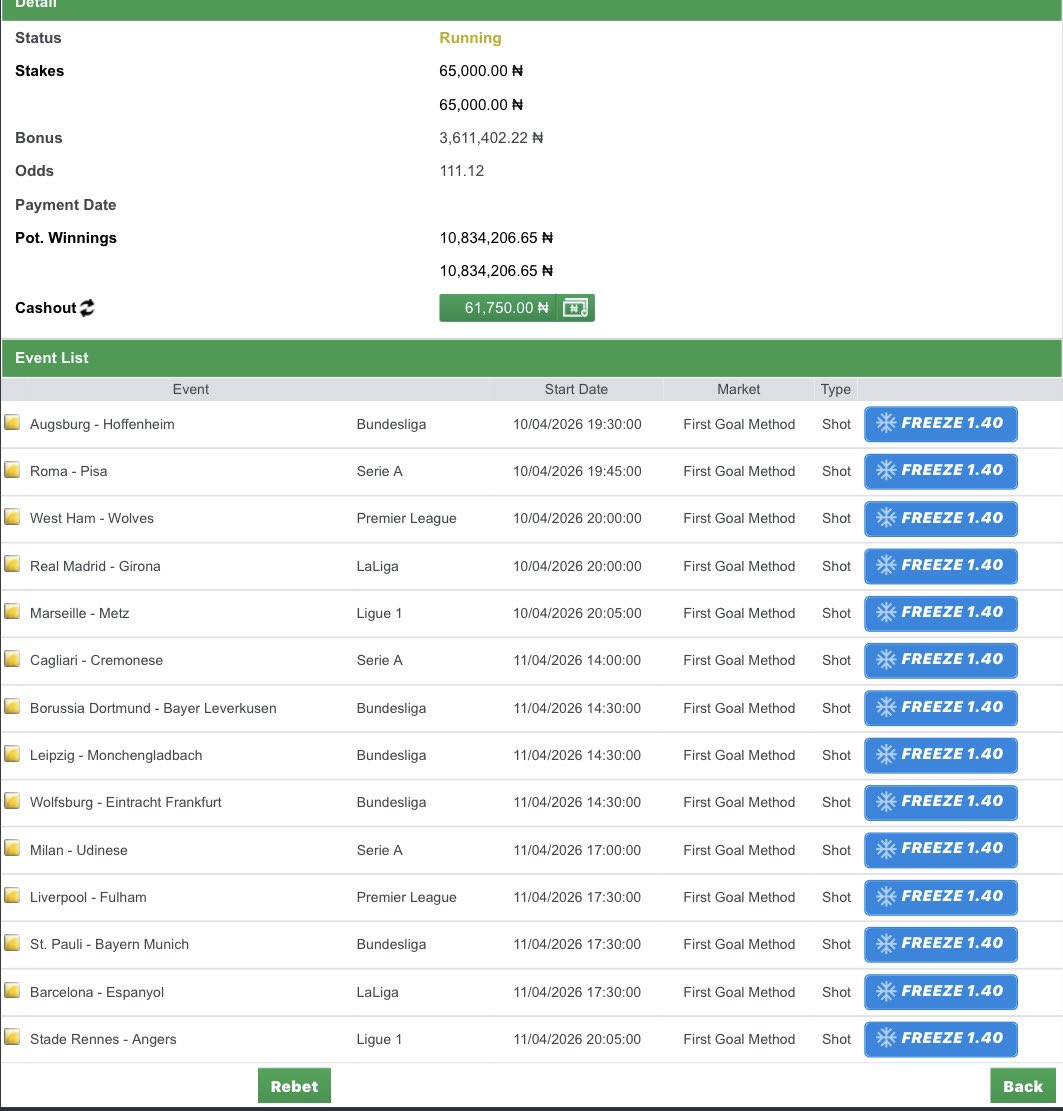Freeze odds for Milan - Udinese
This screenshot has width=1063, height=1111.
(941, 850)
